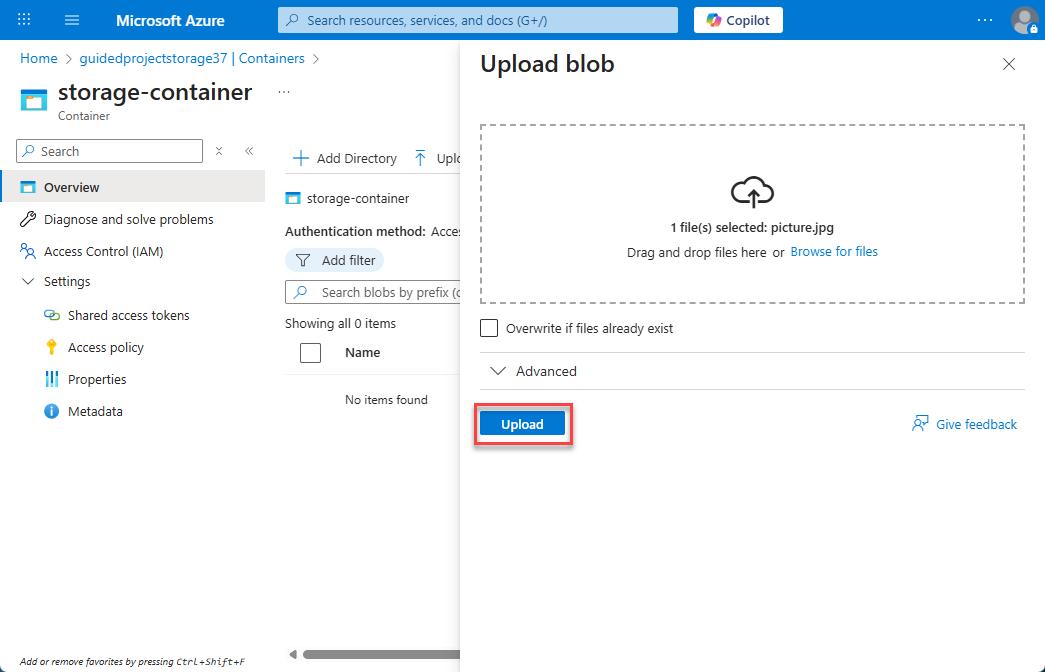Click the Access policy key icon

pyautogui.click(x=51, y=347)
